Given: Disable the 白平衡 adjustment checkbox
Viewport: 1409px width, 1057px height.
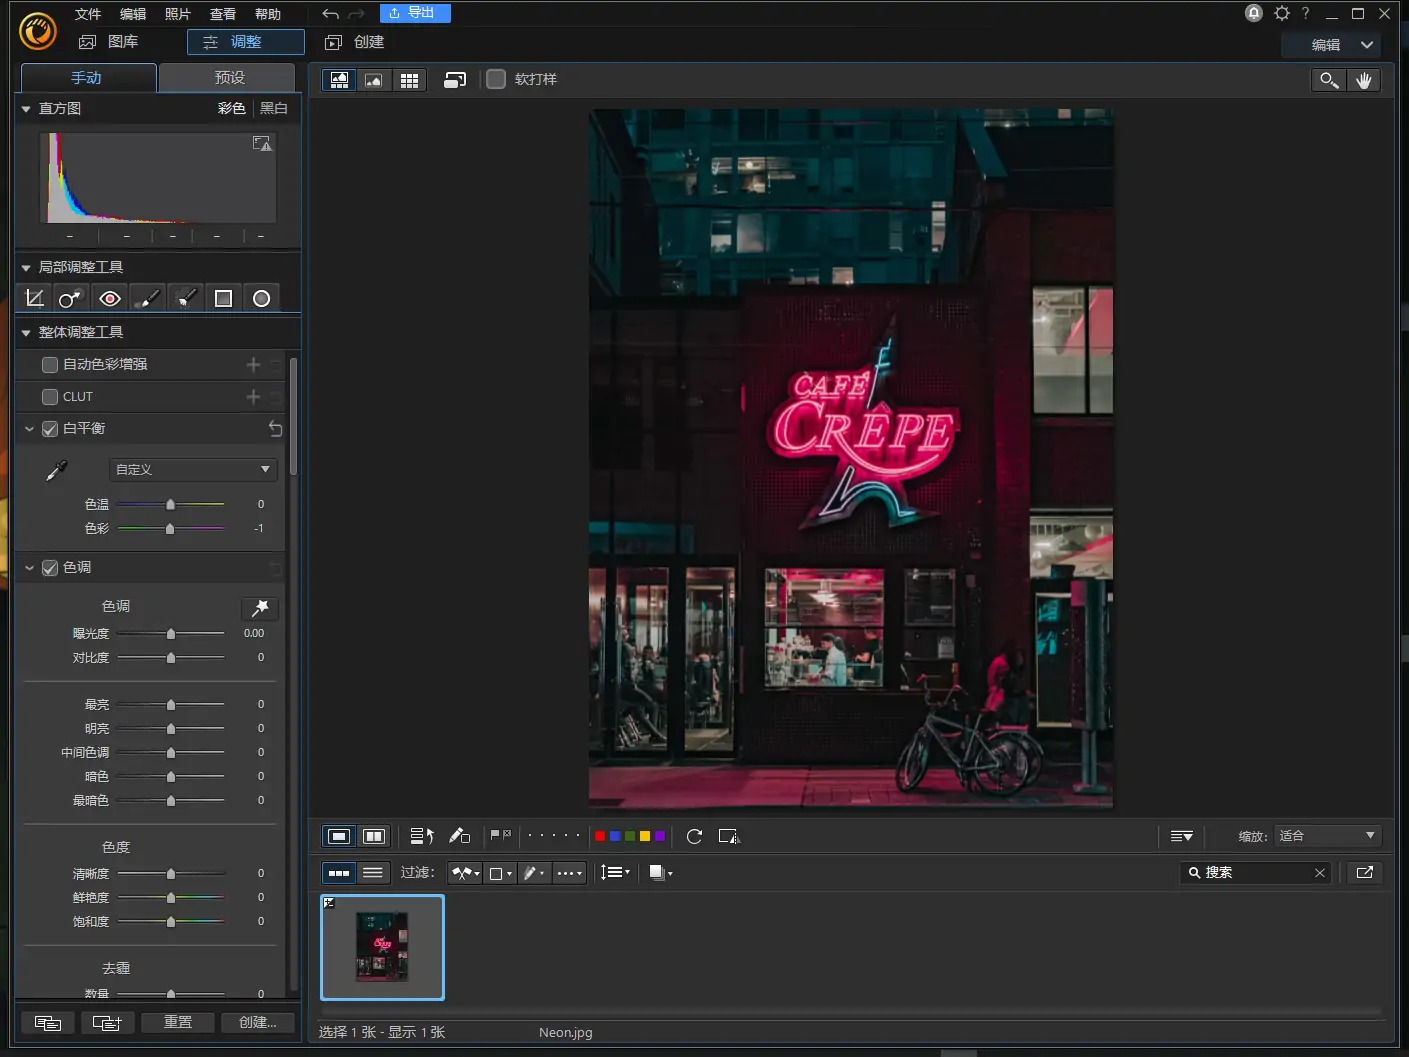Looking at the screenshot, I should click(x=49, y=428).
